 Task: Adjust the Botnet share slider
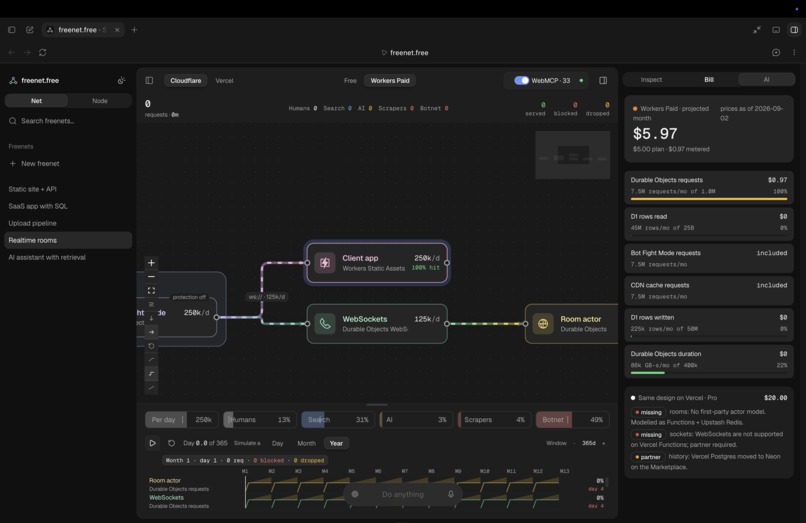click(x=572, y=420)
